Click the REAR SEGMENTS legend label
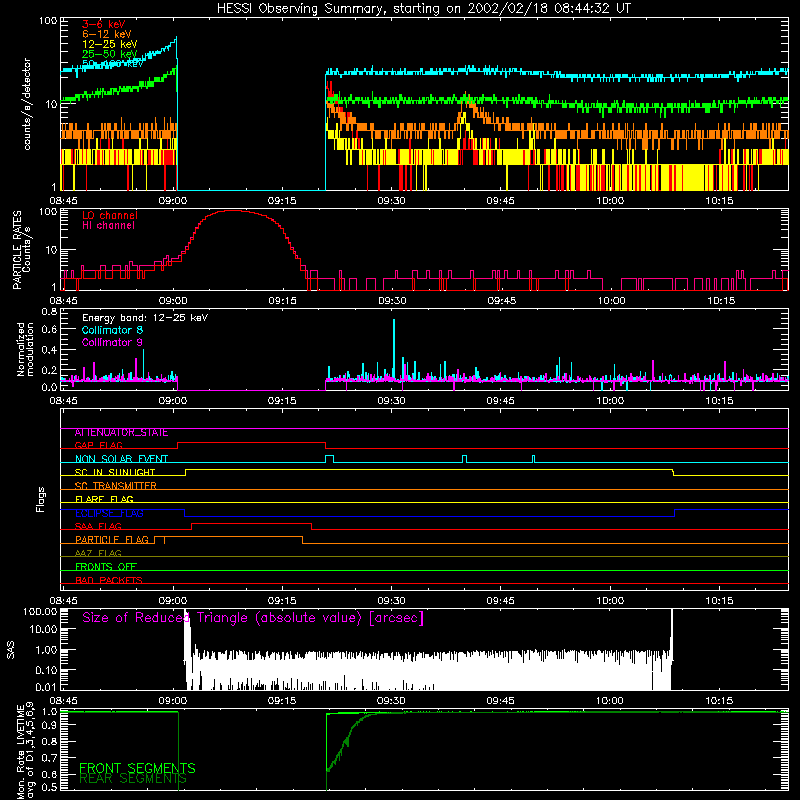The height and width of the screenshot is (800, 800). (x=133, y=779)
